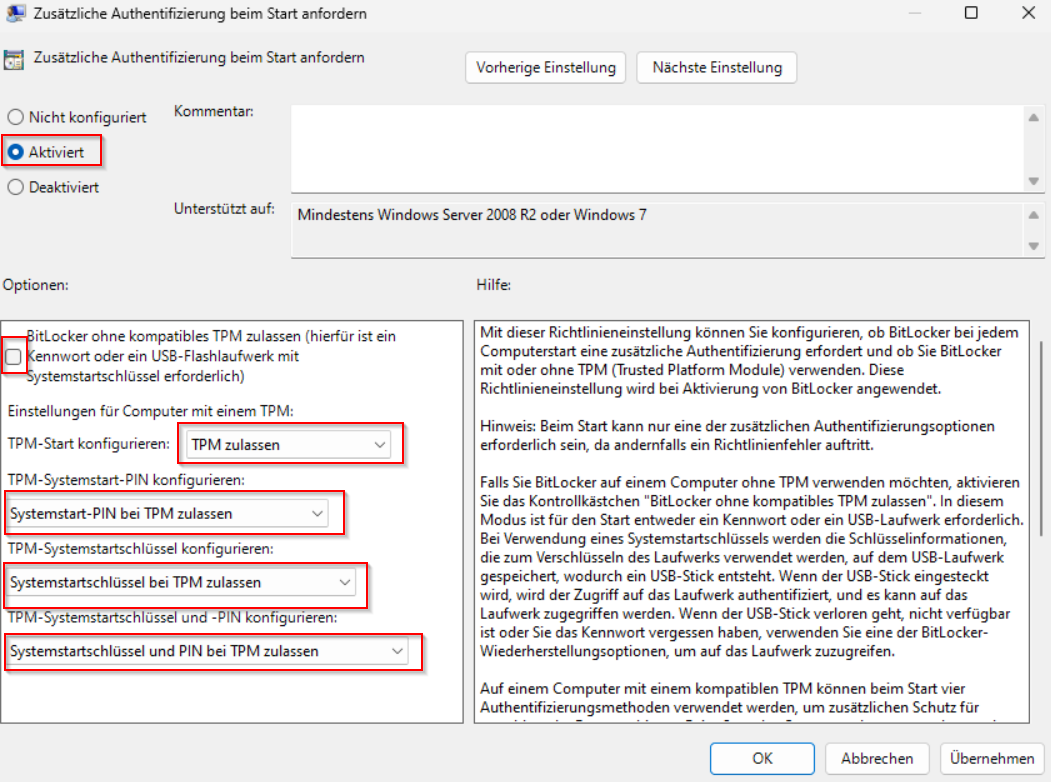Click the 'TPM-Systemstart-PIN konfigurieren:' label
Screen dimensions: 1051x782
[x=126, y=480]
